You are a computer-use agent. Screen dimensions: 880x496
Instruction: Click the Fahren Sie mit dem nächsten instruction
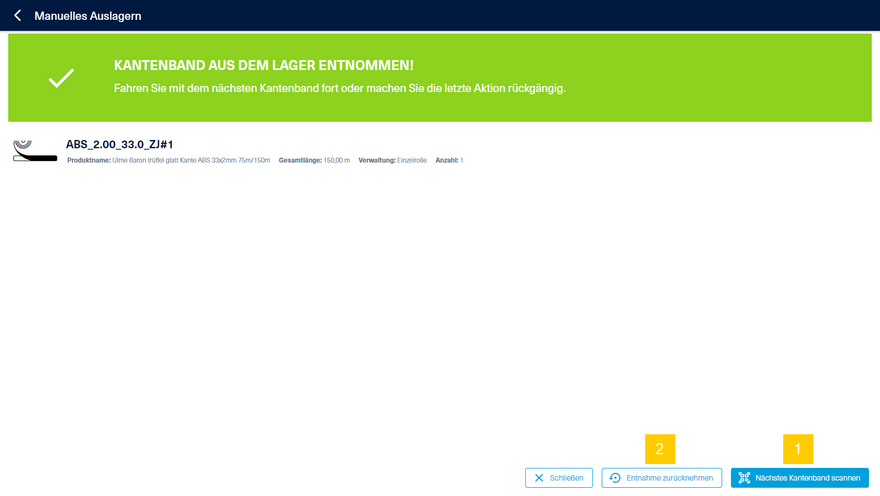click(340, 88)
